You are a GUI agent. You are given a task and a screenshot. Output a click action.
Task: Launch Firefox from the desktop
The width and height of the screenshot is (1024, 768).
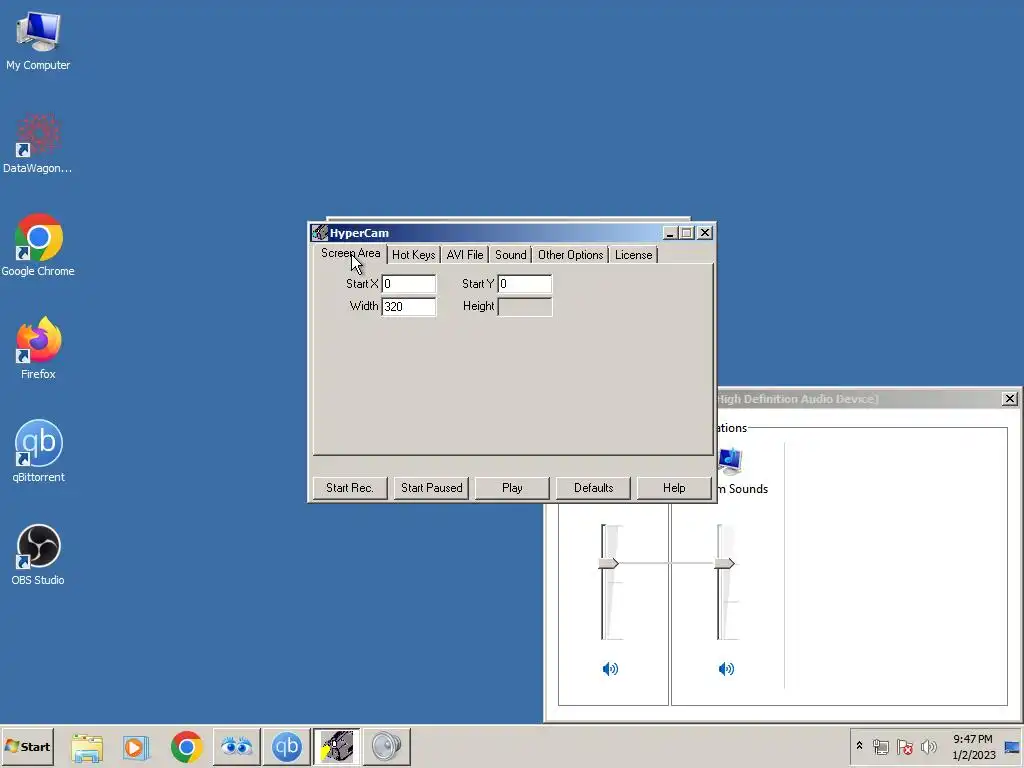click(x=38, y=349)
